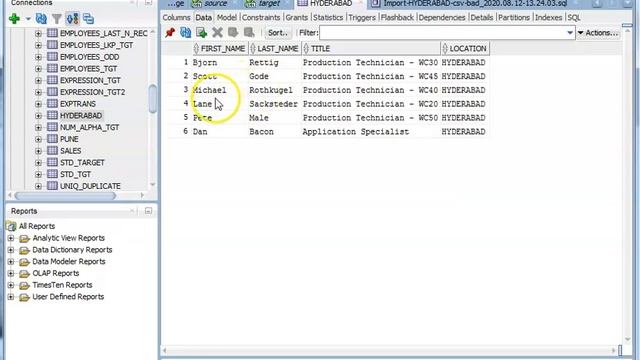Switch to the Columns tab
640x360 pixels.
pyautogui.click(x=176, y=18)
